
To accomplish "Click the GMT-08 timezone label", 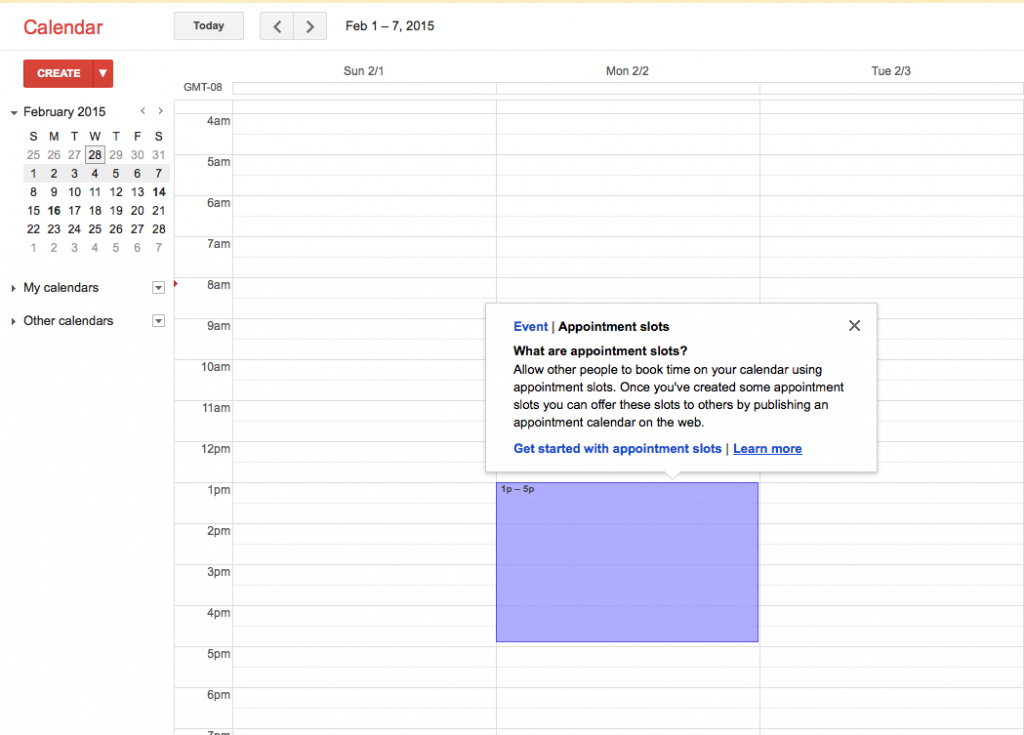I will click(x=202, y=87).
